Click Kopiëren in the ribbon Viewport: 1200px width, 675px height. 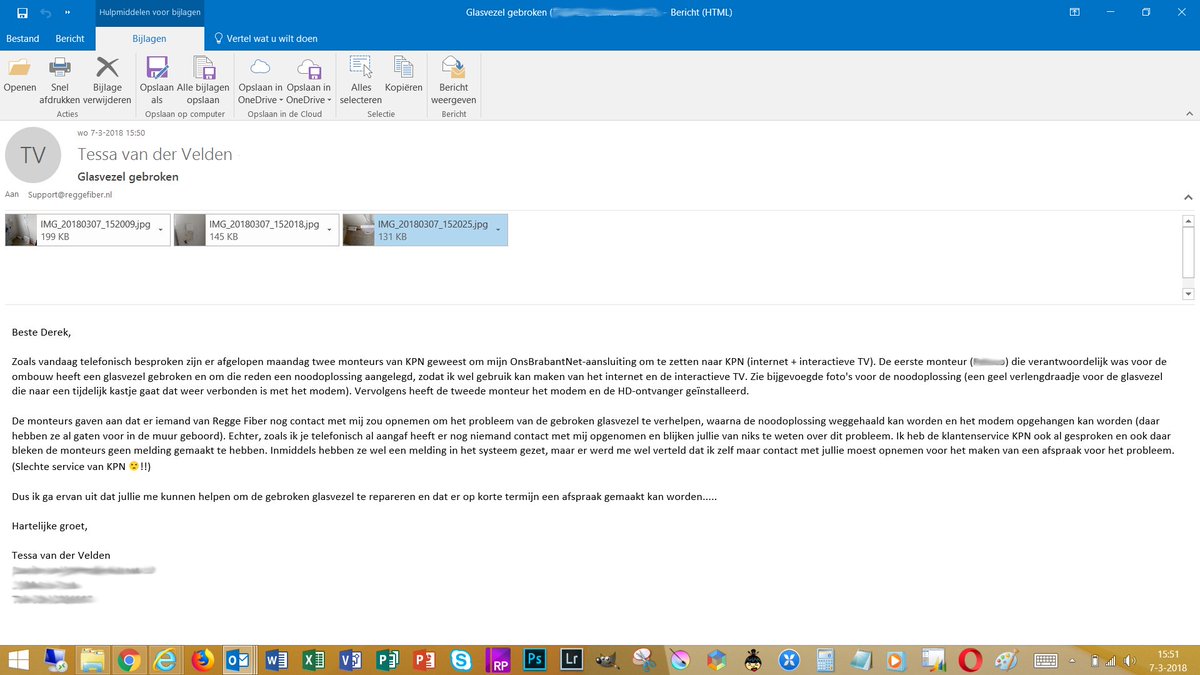click(x=404, y=74)
